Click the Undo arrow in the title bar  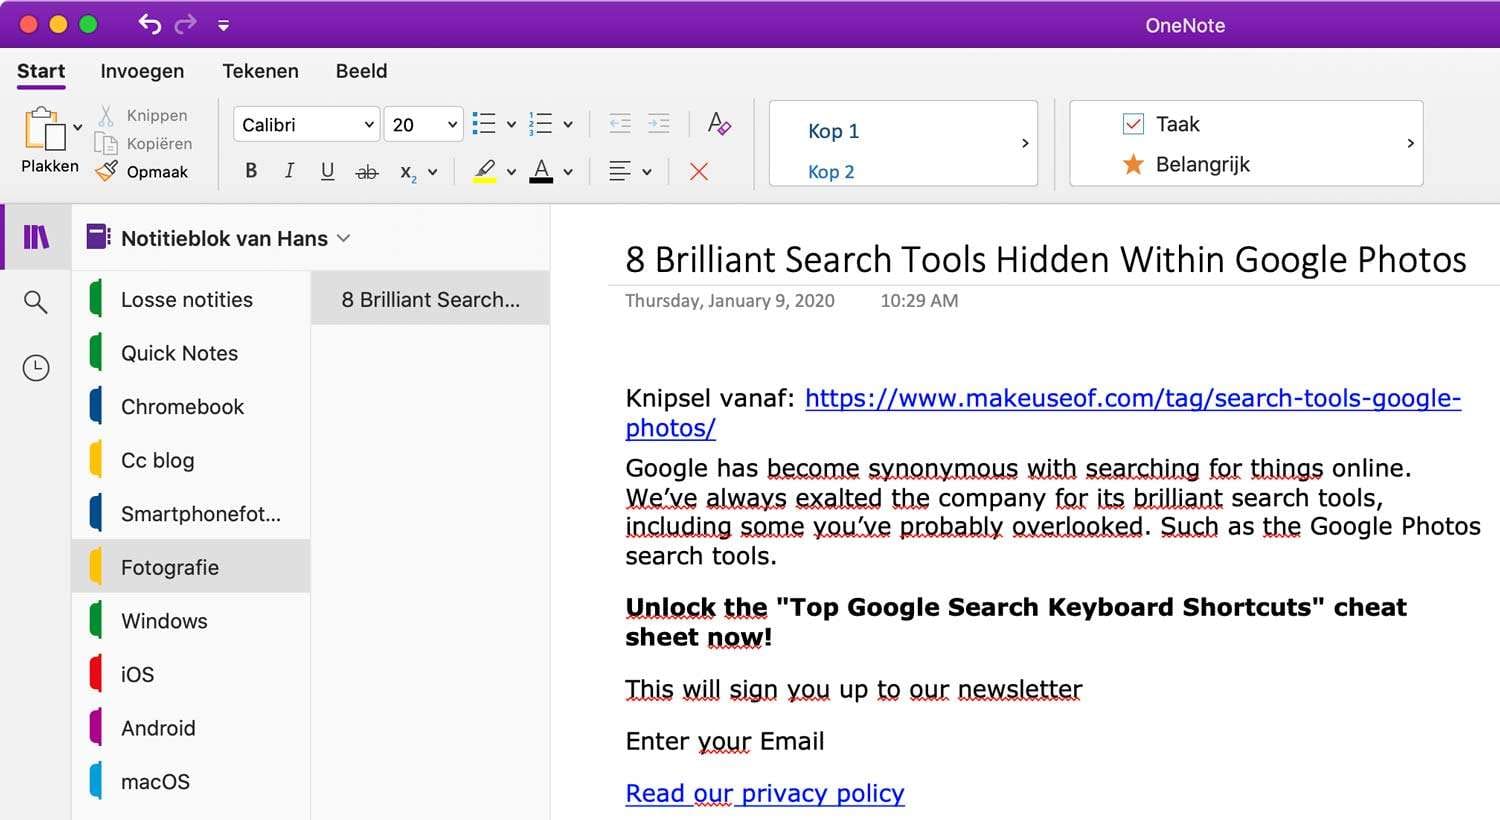tap(150, 24)
